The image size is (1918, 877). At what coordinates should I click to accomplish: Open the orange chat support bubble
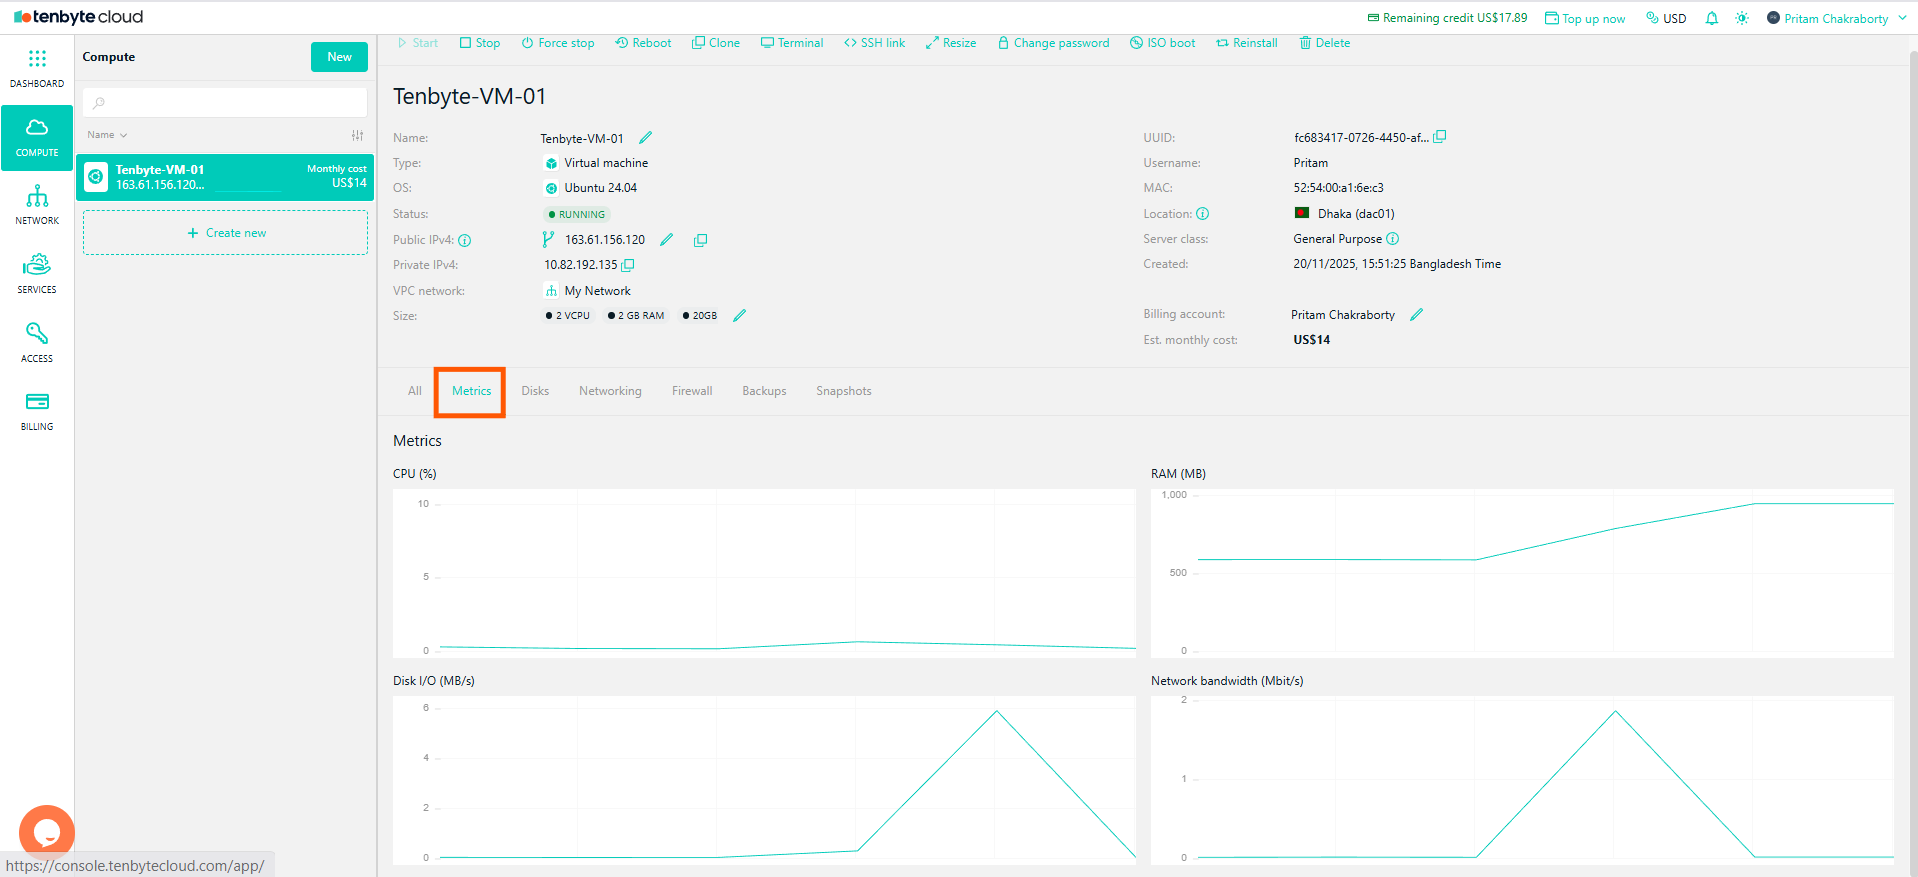47,832
